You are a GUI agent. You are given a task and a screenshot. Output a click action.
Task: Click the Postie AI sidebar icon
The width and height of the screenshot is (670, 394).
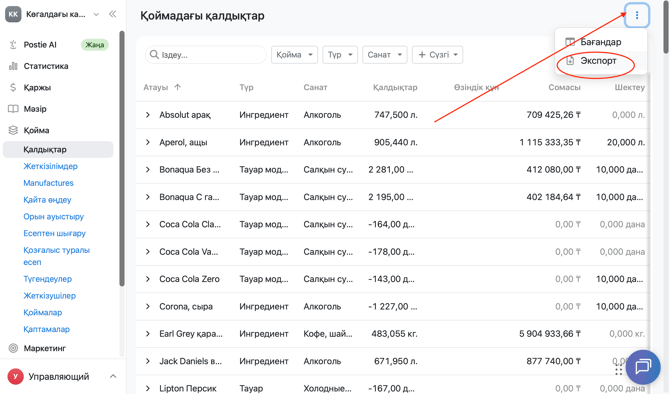click(13, 44)
